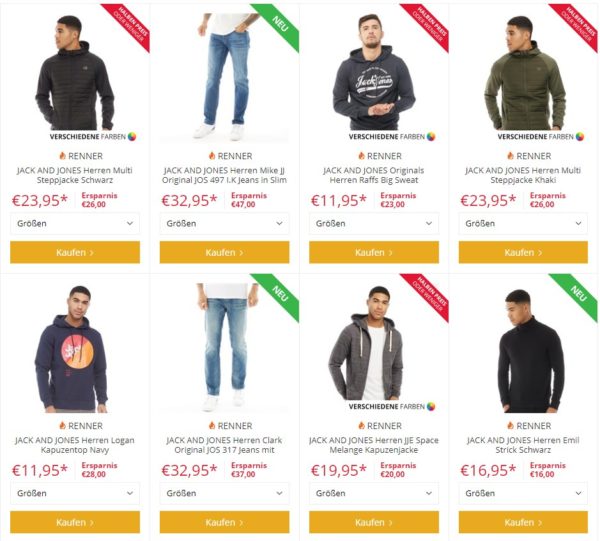Viewport: 600px width, 541px height.
Task: Click the color wheel icon on Steppjacke Schwarz
Action: click(132, 137)
